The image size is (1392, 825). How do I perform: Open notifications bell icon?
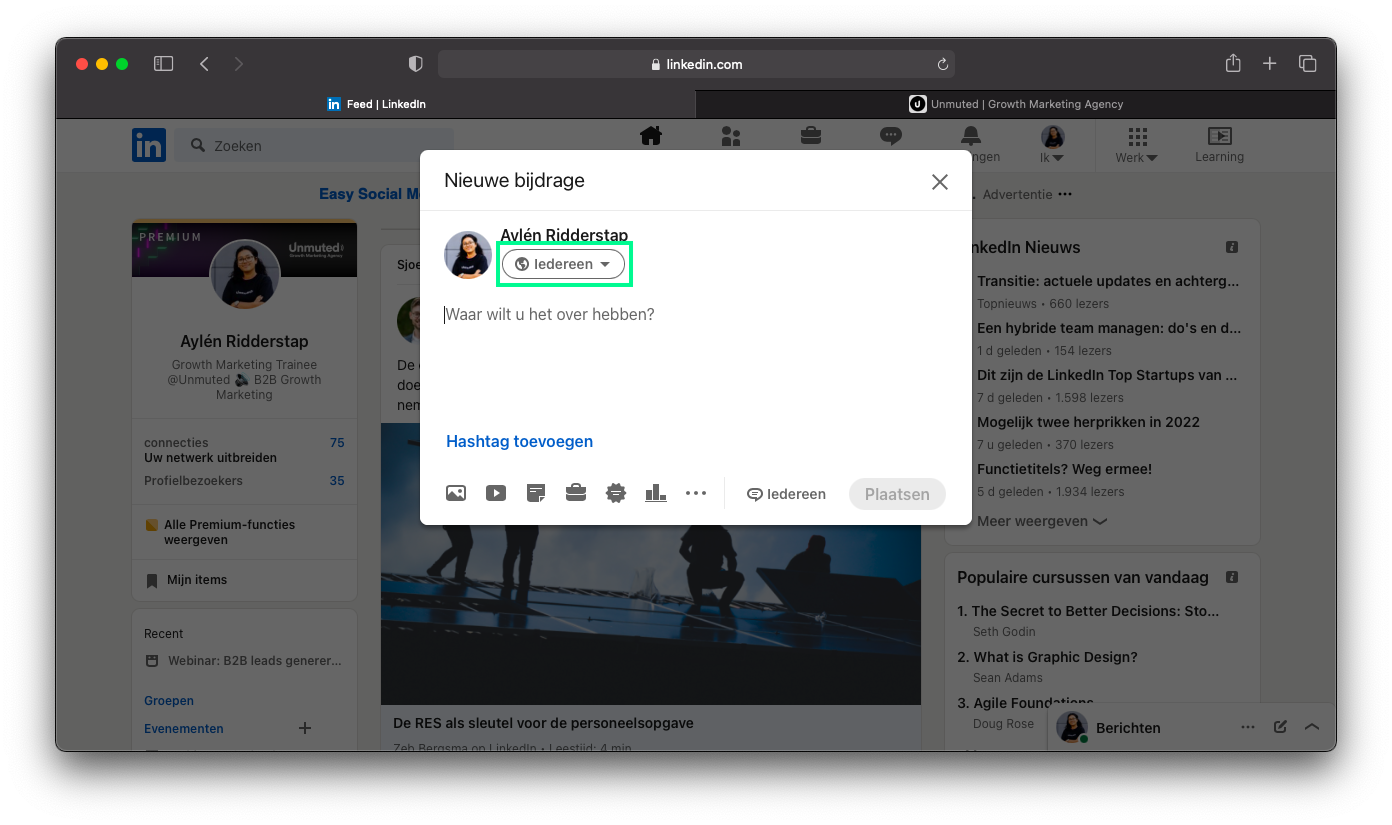pos(971,137)
